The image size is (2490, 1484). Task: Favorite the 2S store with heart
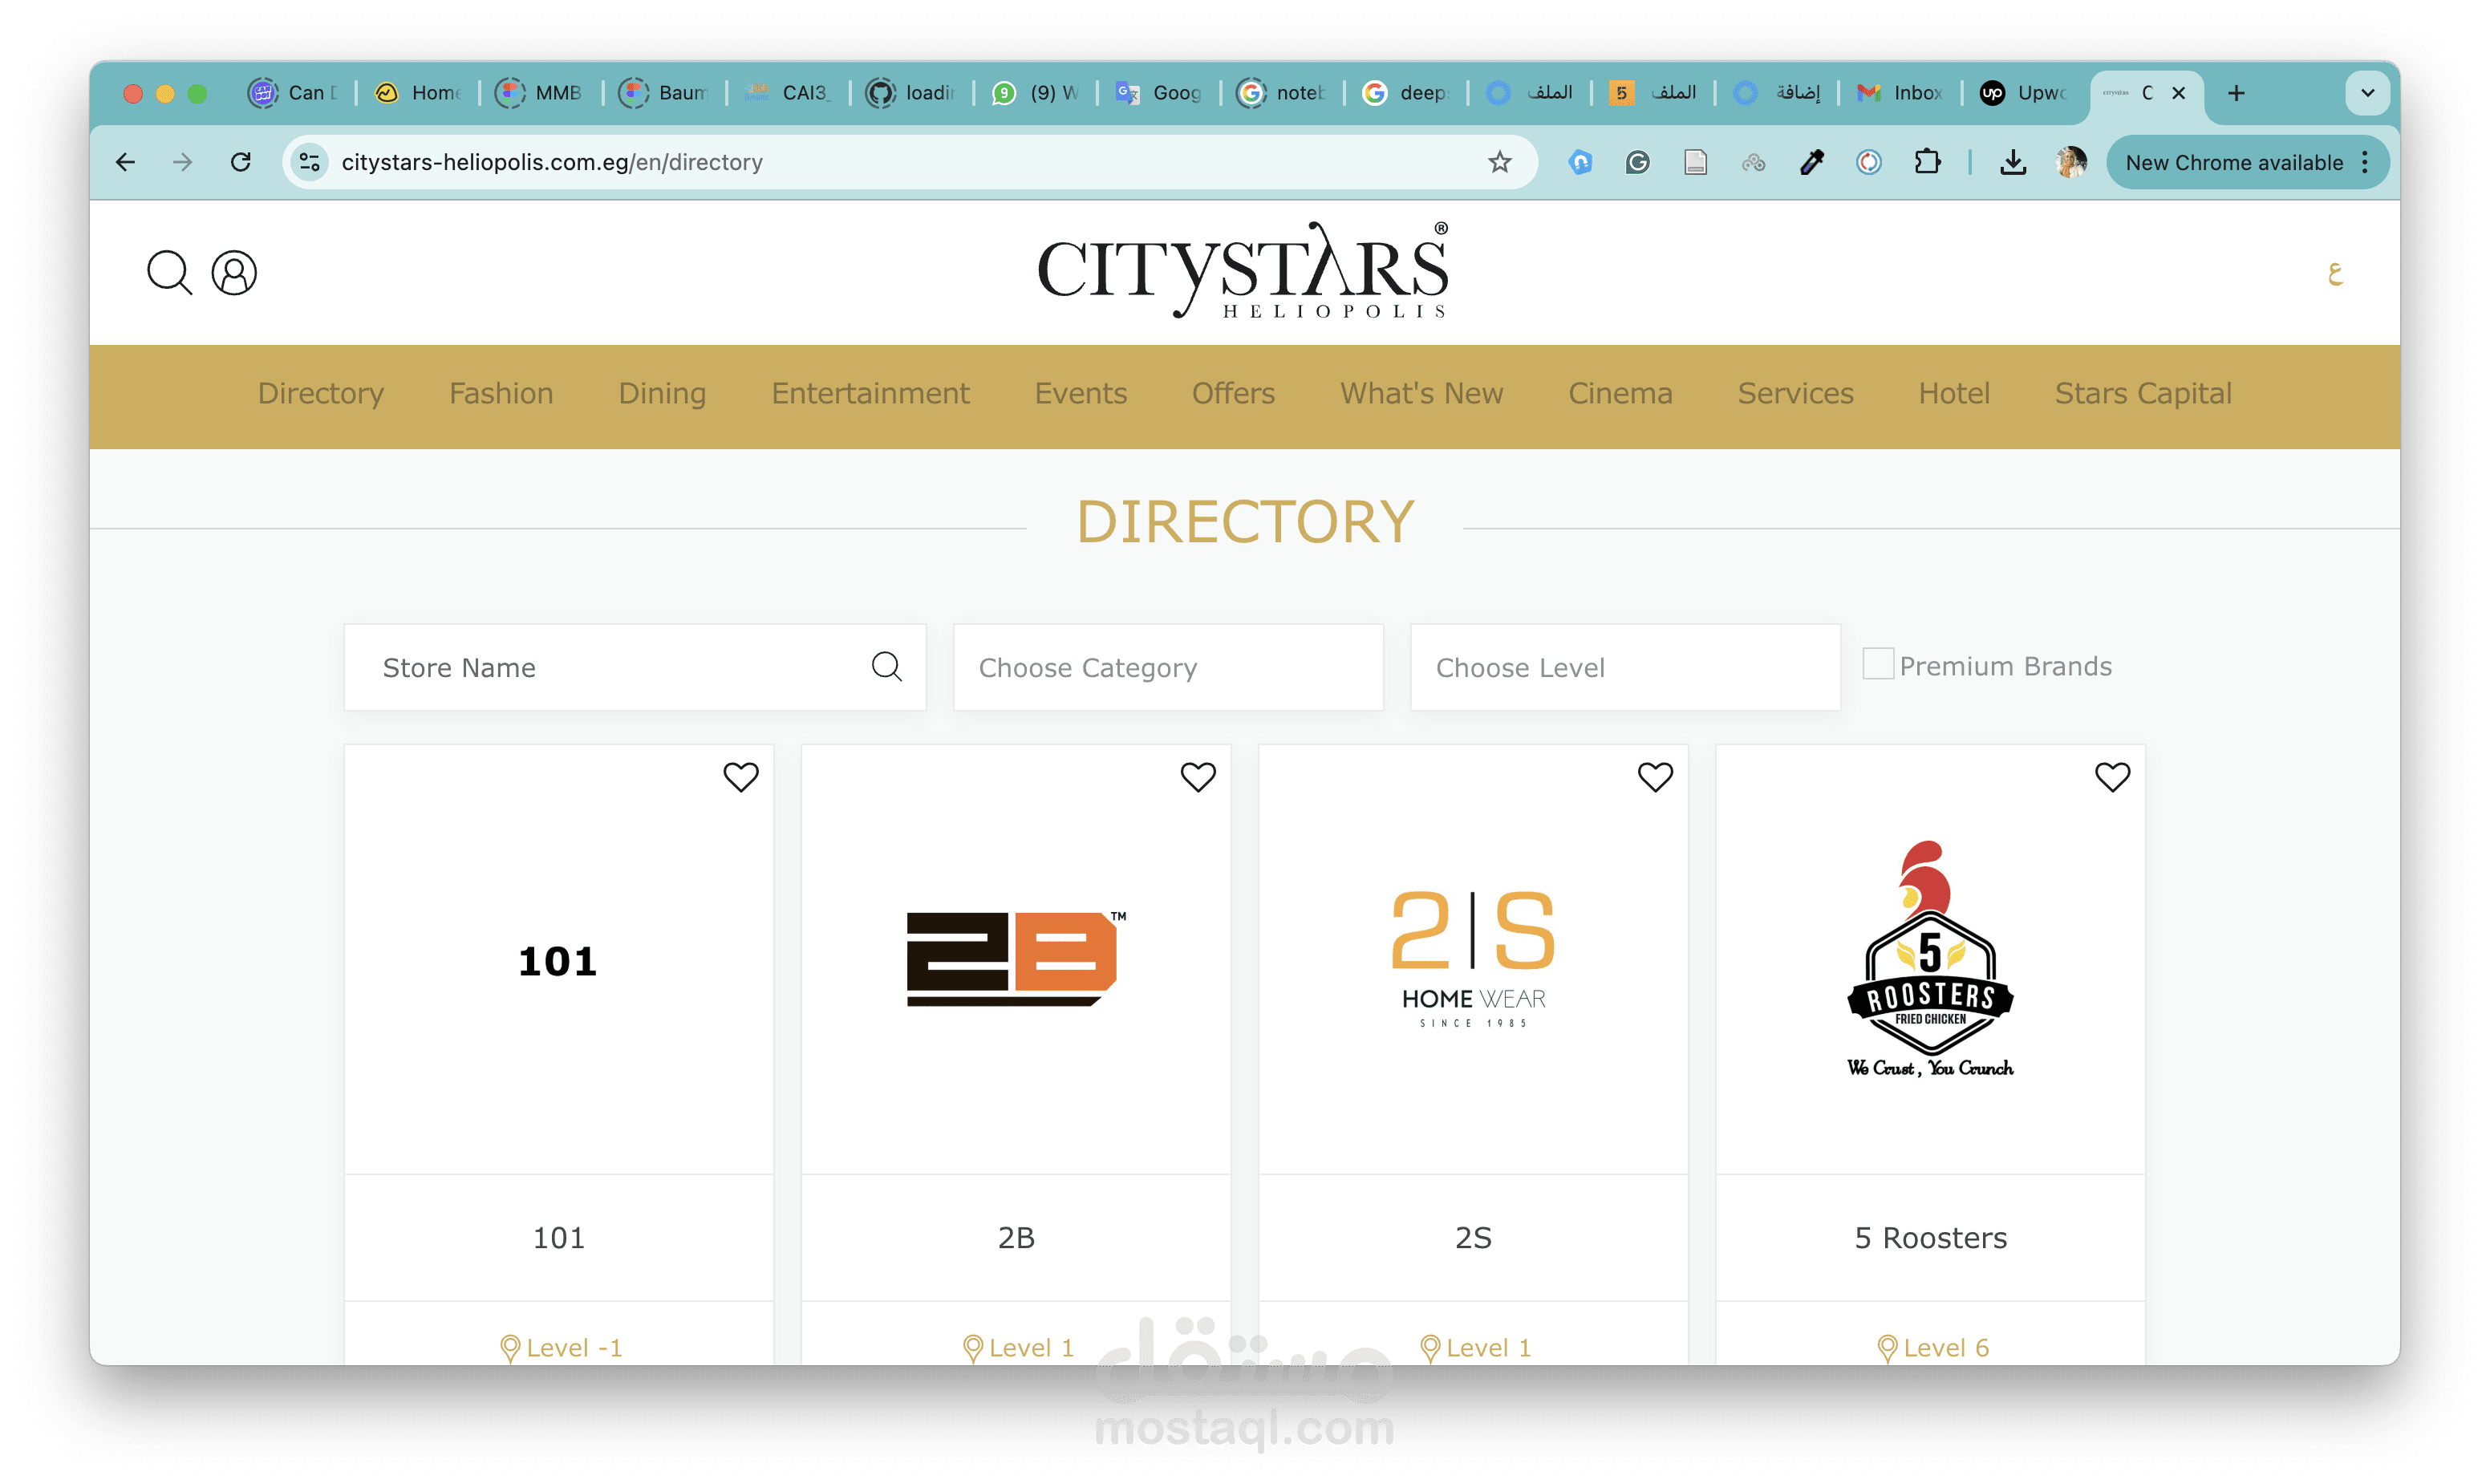click(1655, 777)
